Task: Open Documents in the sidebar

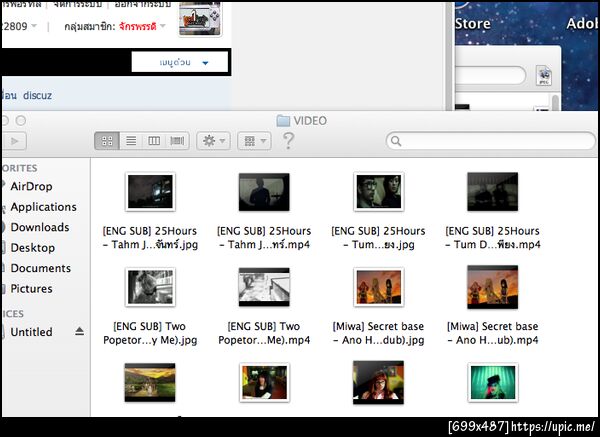Action: [x=41, y=268]
